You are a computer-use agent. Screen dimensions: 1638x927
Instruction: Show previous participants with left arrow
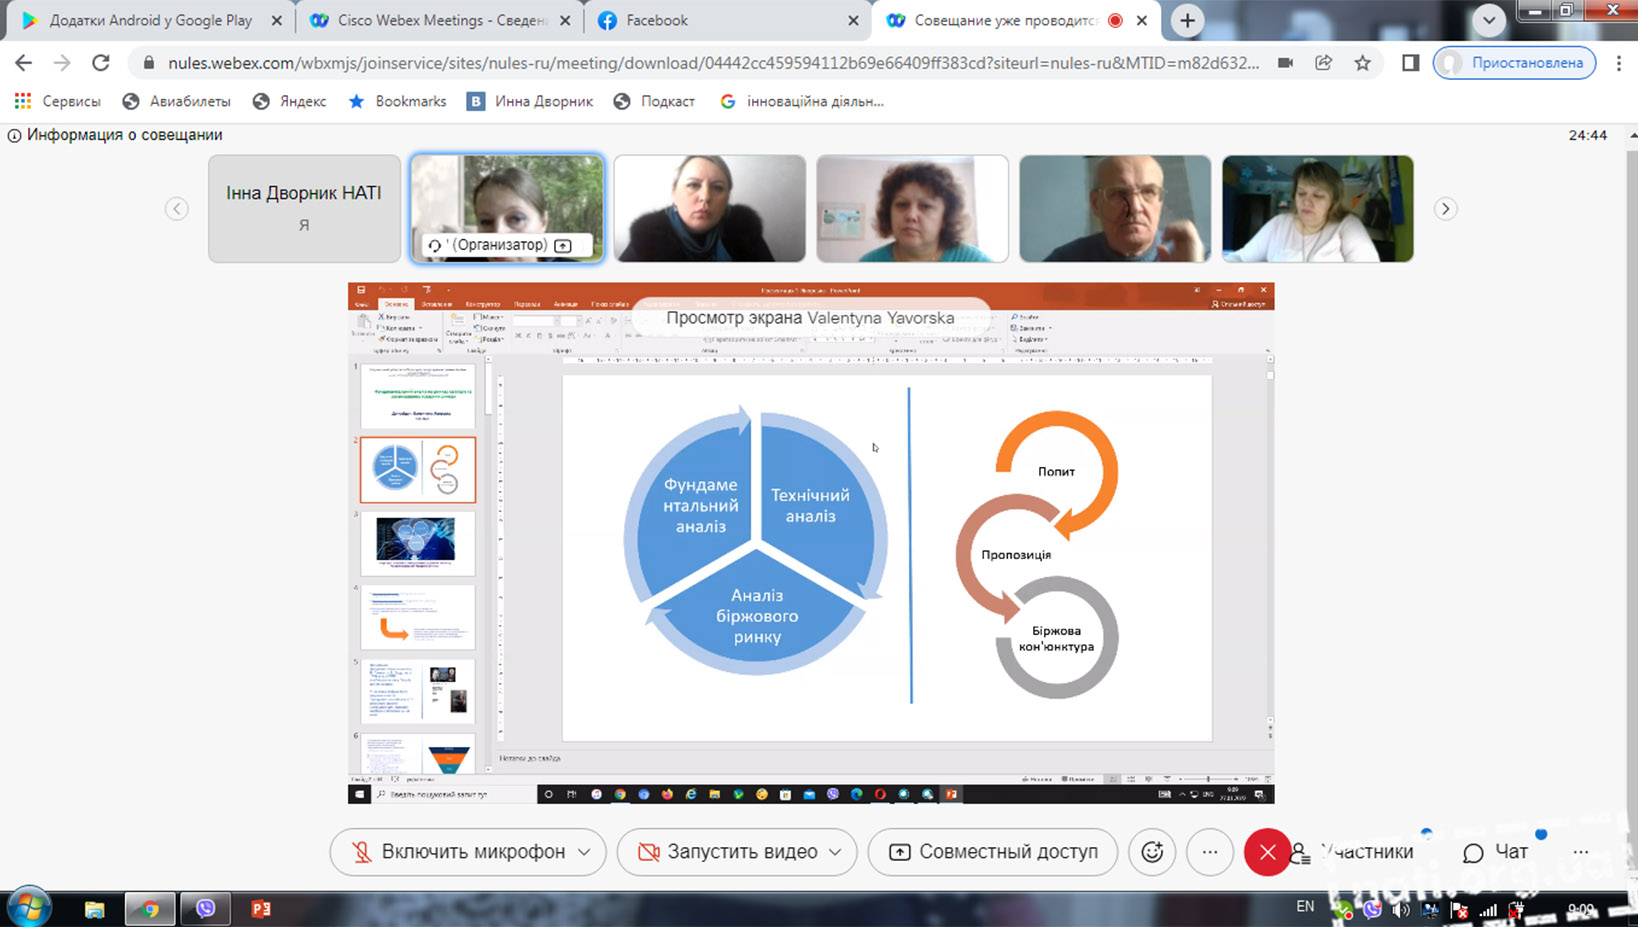(176, 208)
